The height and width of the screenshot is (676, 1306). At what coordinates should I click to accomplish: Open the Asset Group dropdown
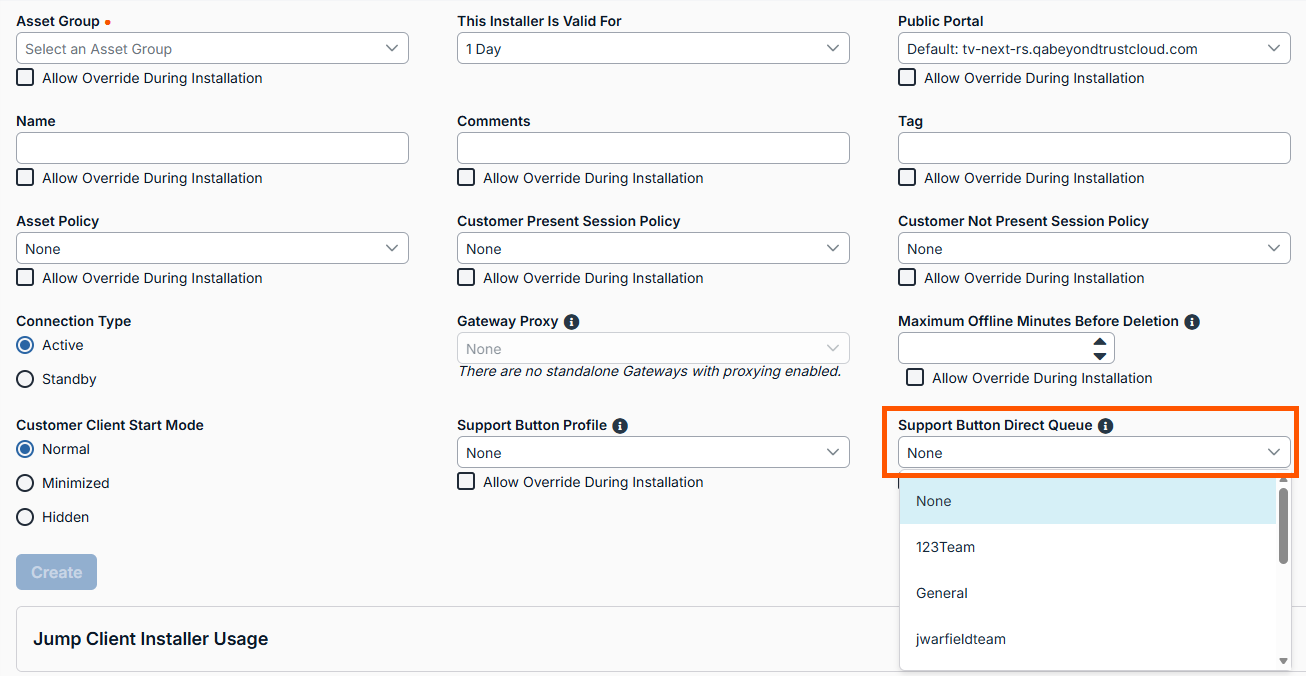(x=212, y=49)
